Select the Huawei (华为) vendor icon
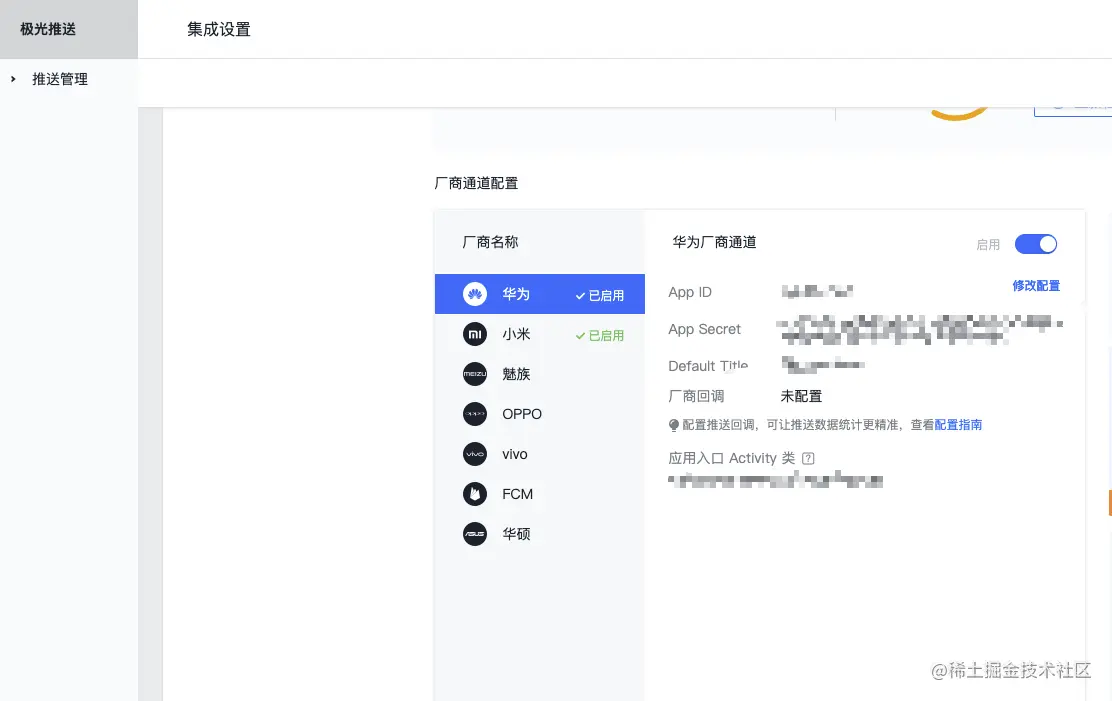 coord(475,294)
